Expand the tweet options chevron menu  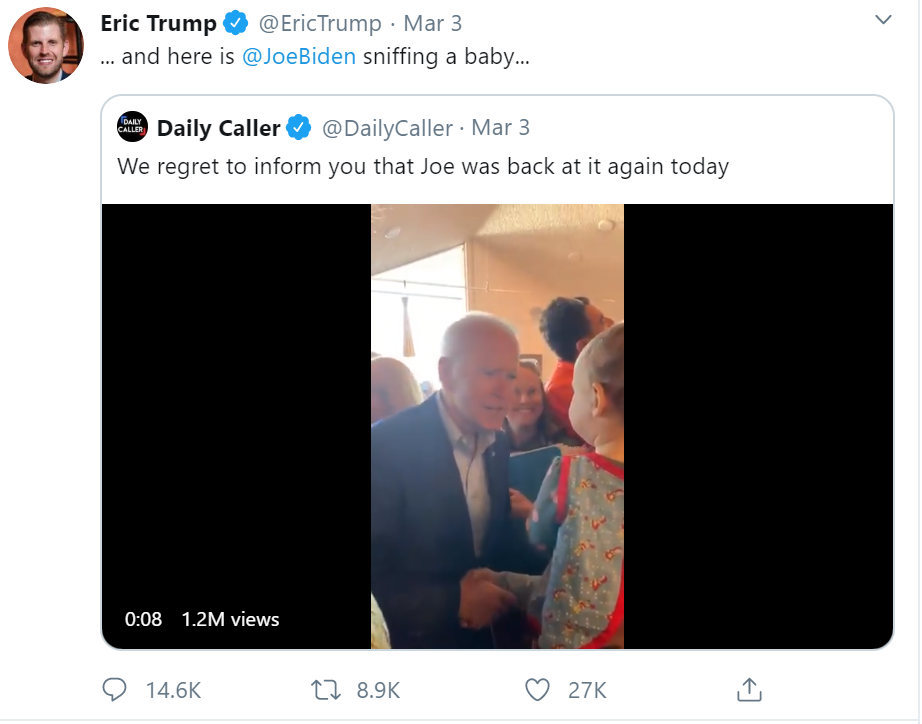click(883, 20)
